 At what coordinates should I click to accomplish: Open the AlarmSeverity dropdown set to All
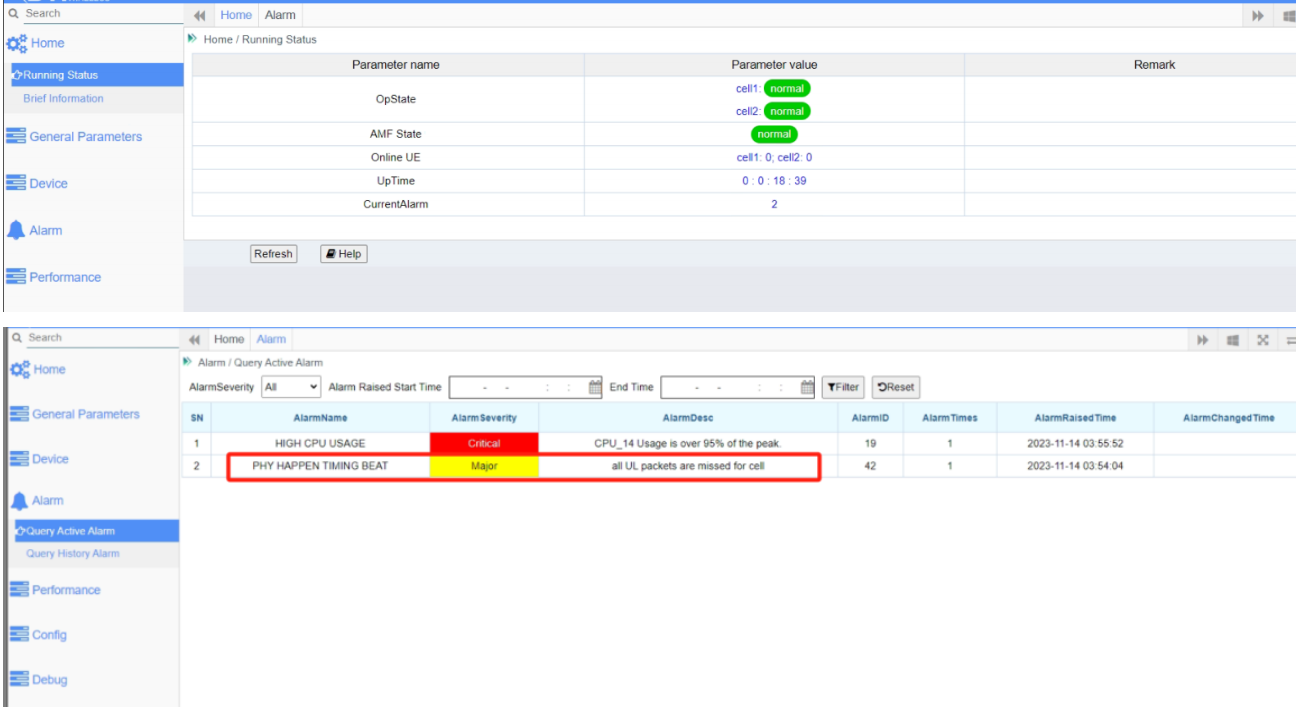point(291,387)
